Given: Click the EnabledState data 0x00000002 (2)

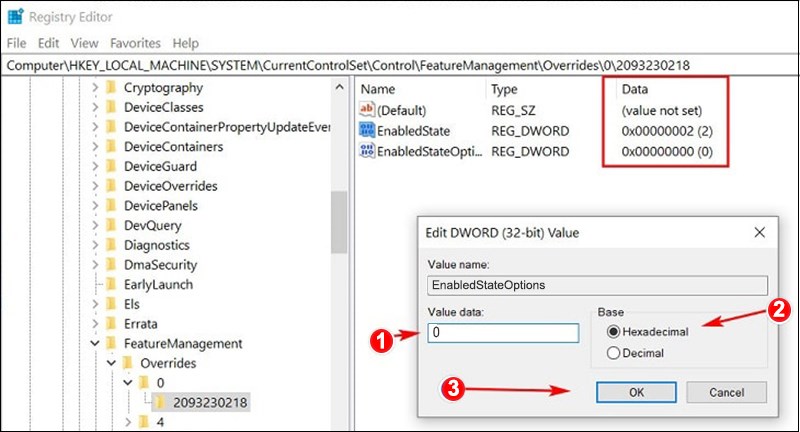Looking at the screenshot, I should click(x=666, y=131).
